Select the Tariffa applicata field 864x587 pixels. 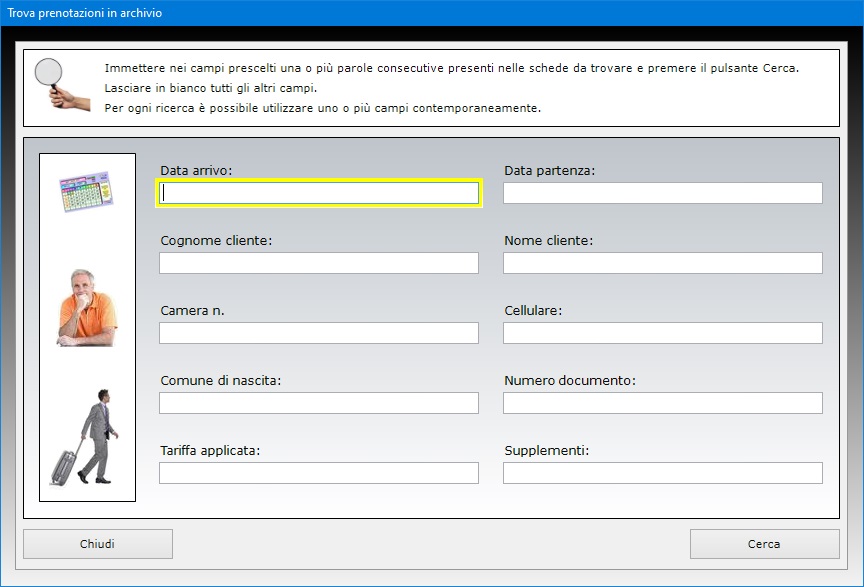319,473
